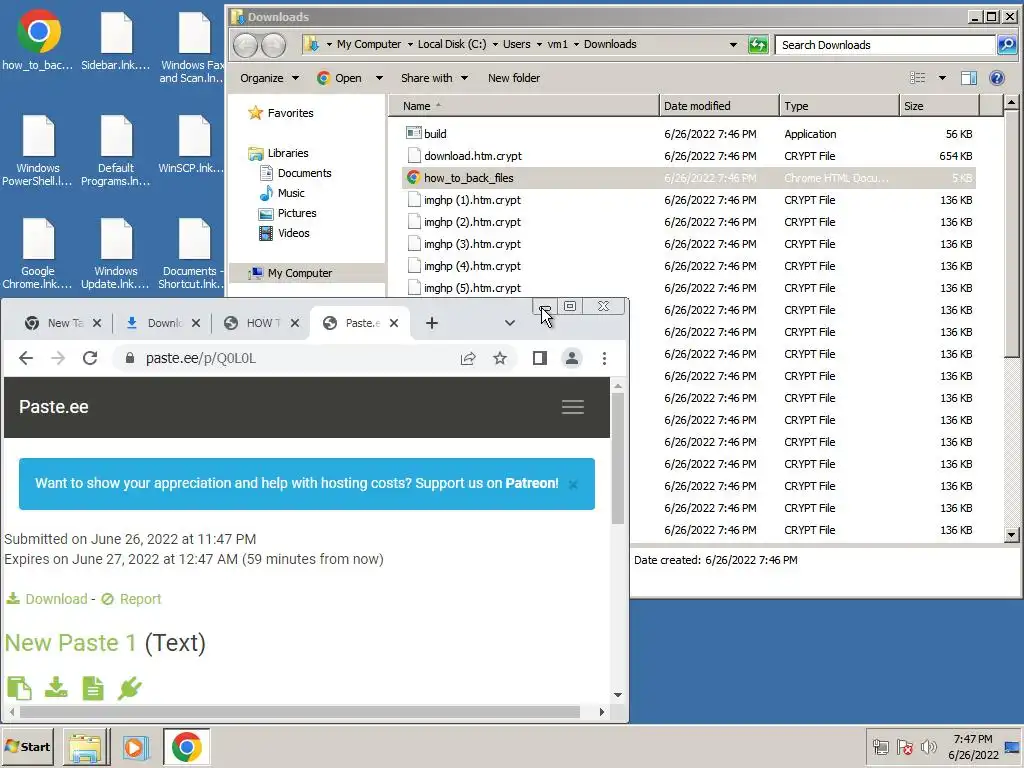1024x768 pixels.
Task: Share this page icon in address bar
Action: click(x=468, y=358)
